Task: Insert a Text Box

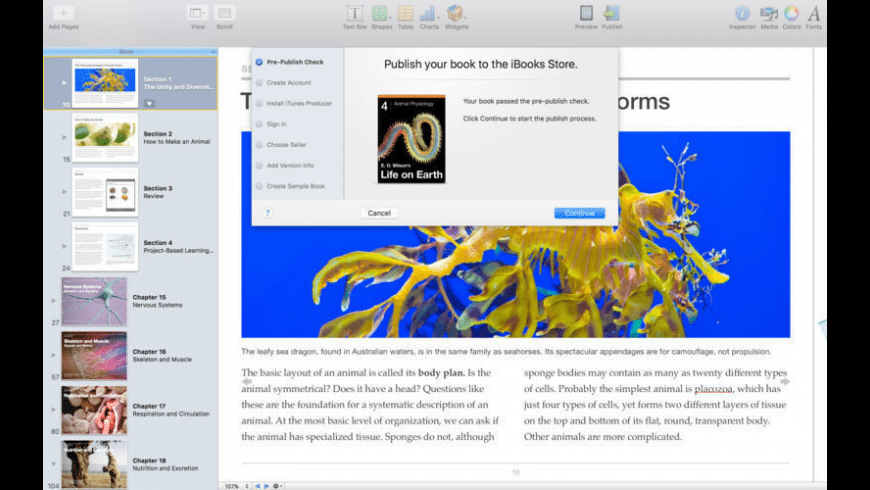Action: [x=355, y=13]
